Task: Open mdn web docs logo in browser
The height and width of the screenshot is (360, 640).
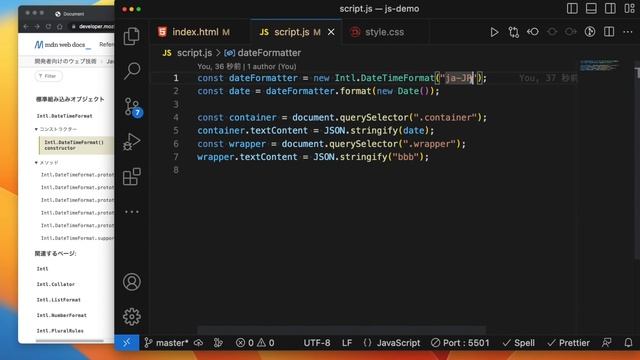Action: click(62, 44)
